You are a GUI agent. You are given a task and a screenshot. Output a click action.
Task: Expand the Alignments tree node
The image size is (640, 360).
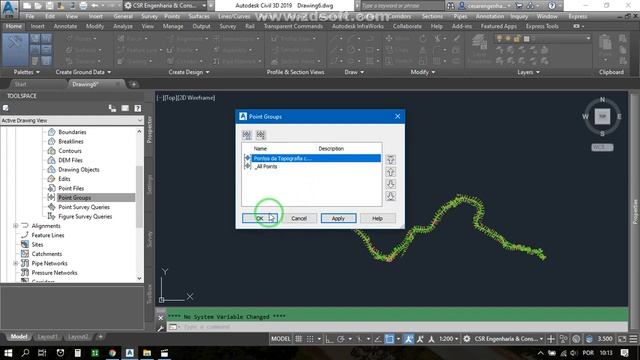point(16,226)
